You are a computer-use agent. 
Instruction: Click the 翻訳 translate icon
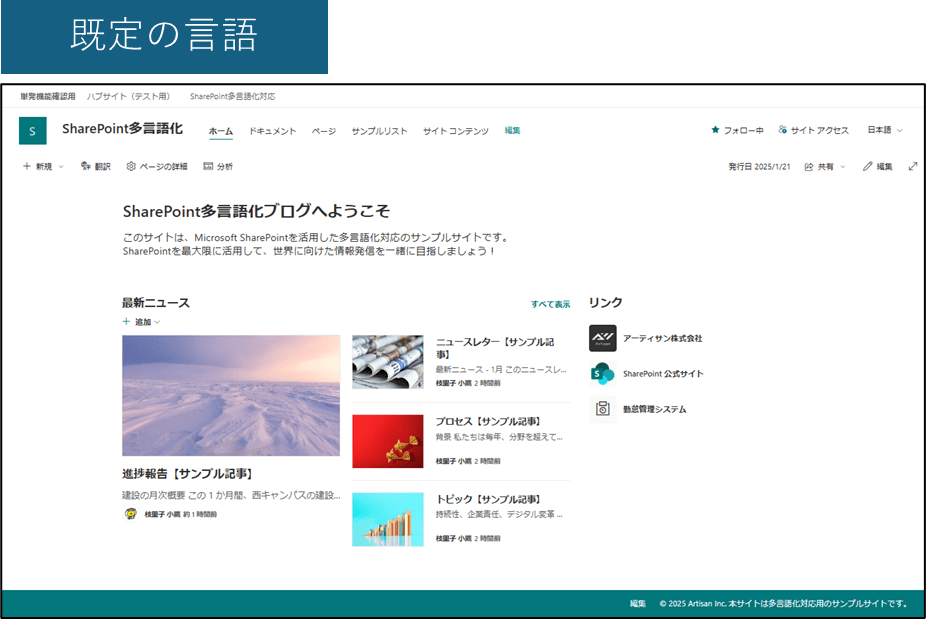point(86,166)
